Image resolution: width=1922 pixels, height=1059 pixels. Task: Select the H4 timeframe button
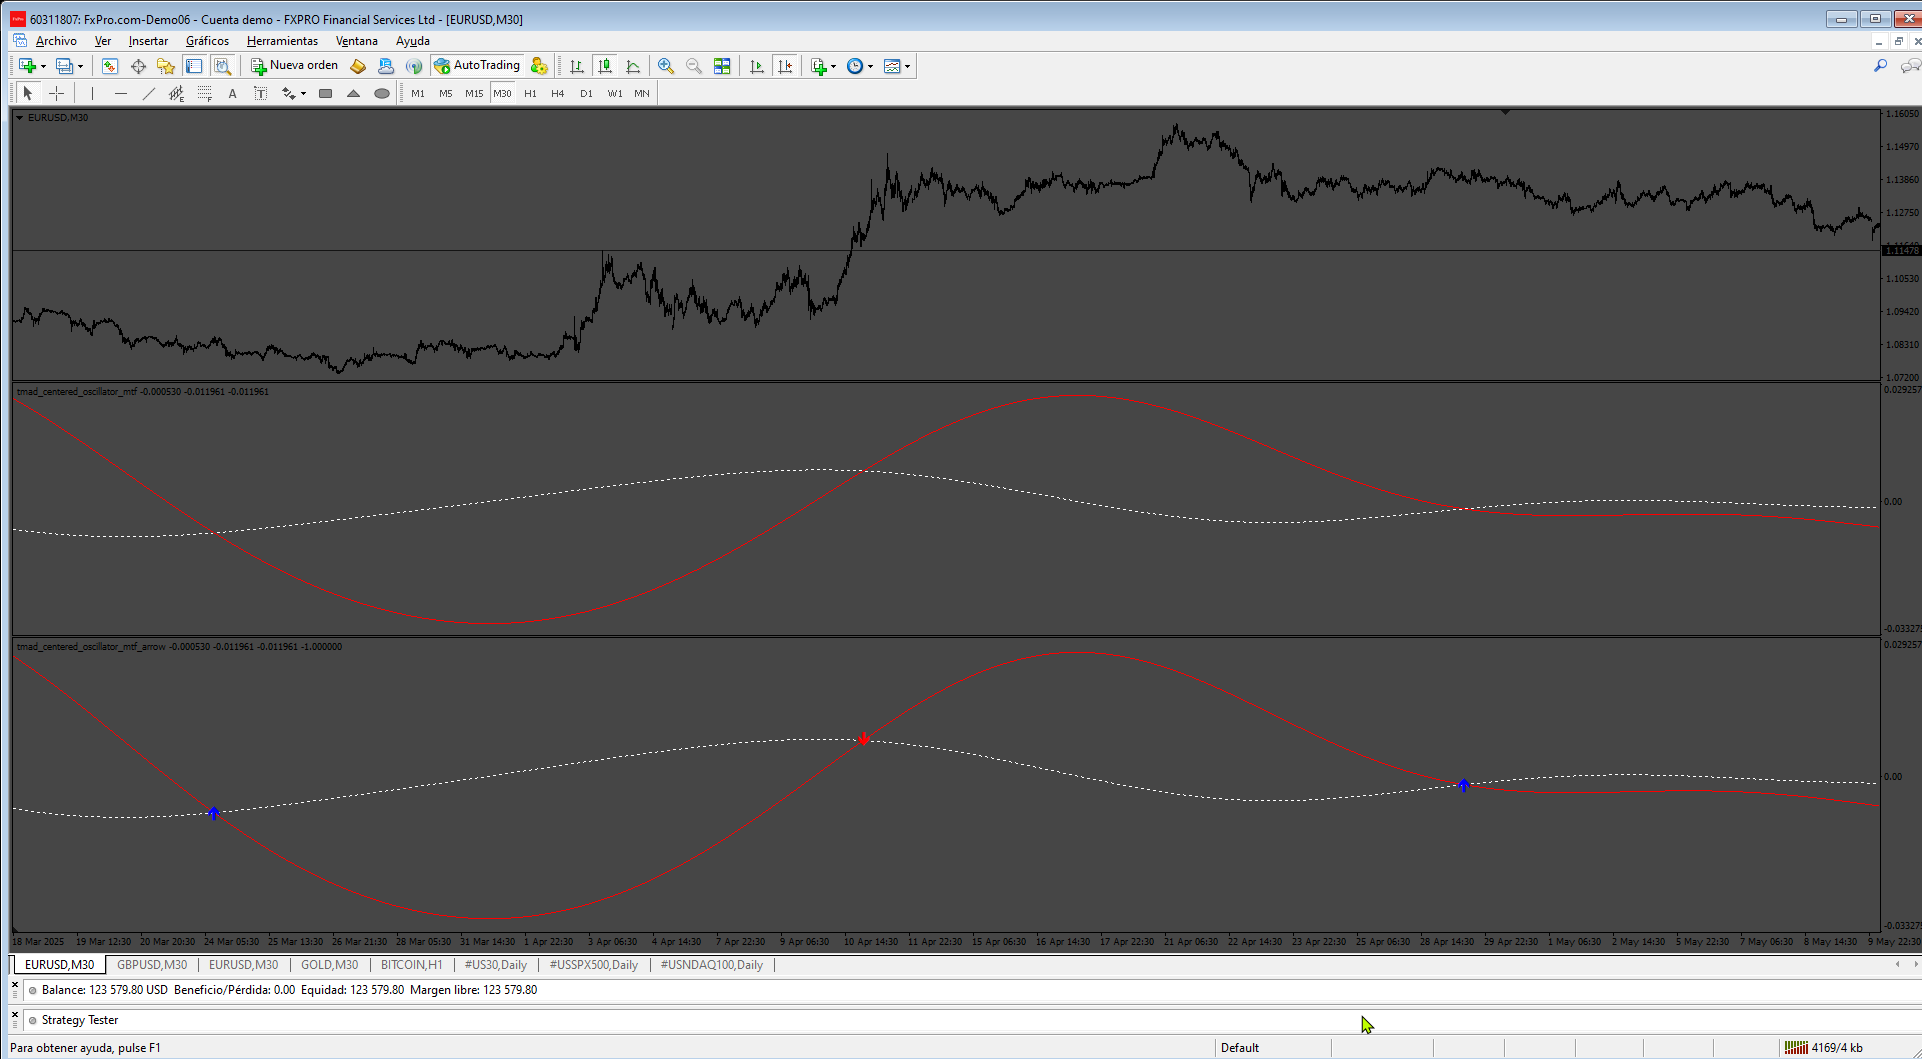[558, 93]
